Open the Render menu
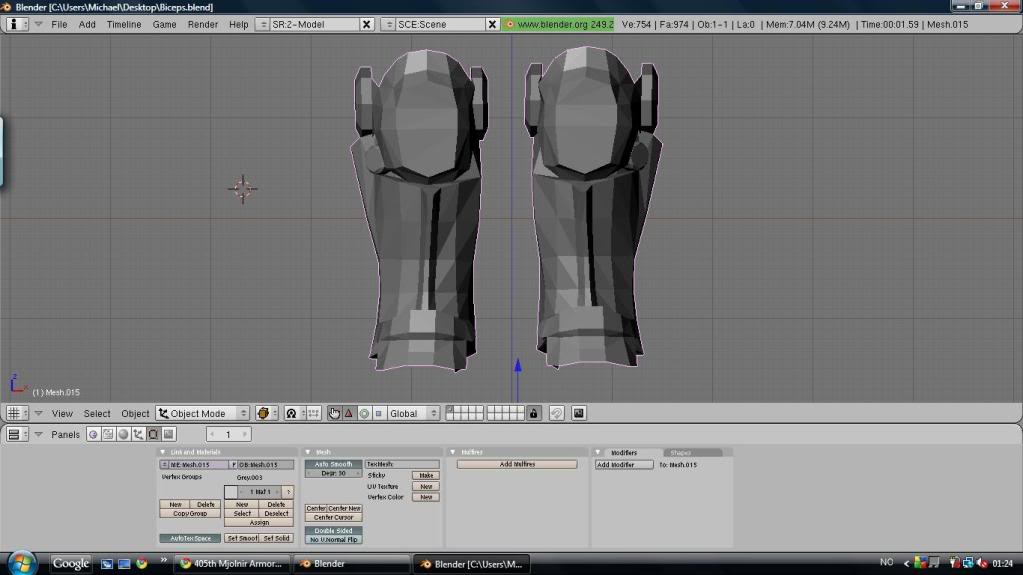1023x575 pixels. [x=203, y=24]
